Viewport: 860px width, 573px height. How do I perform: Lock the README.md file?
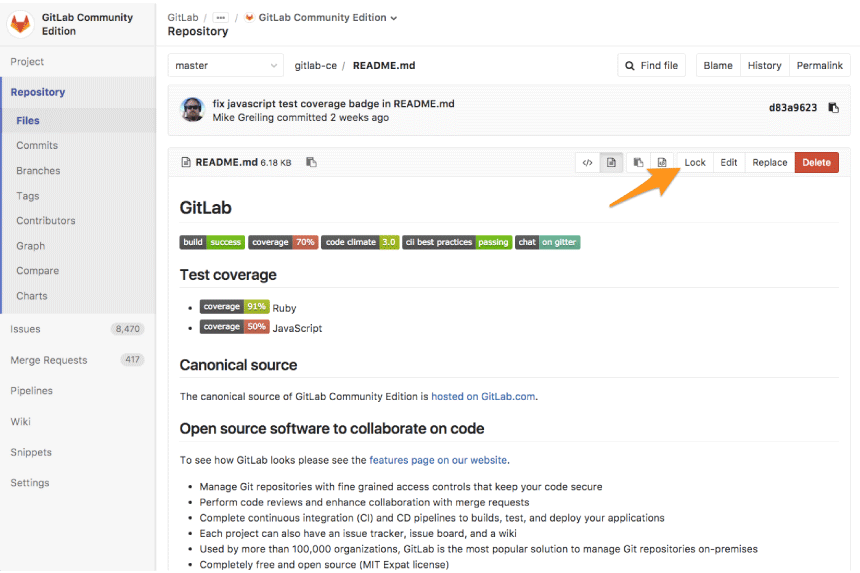pyautogui.click(x=695, y=162)
